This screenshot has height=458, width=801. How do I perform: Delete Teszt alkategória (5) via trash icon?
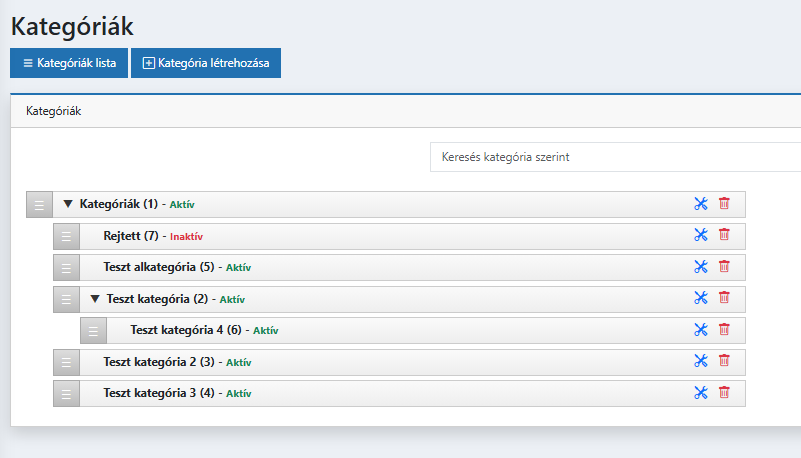[724, 267]
